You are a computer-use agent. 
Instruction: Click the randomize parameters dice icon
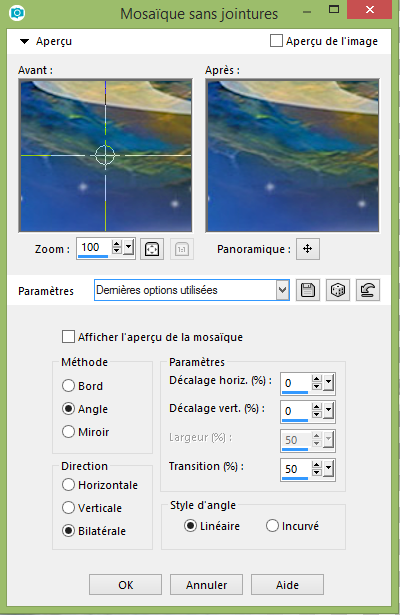tap(338, 290)
